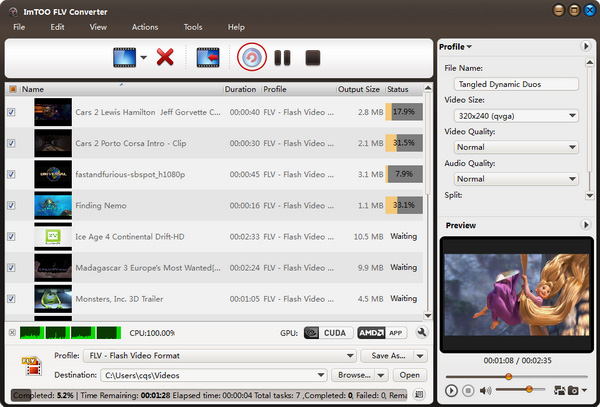
Task: Open the snapshot options dropdown arrow
Action: pyautogui.click(x=584, y=390)
